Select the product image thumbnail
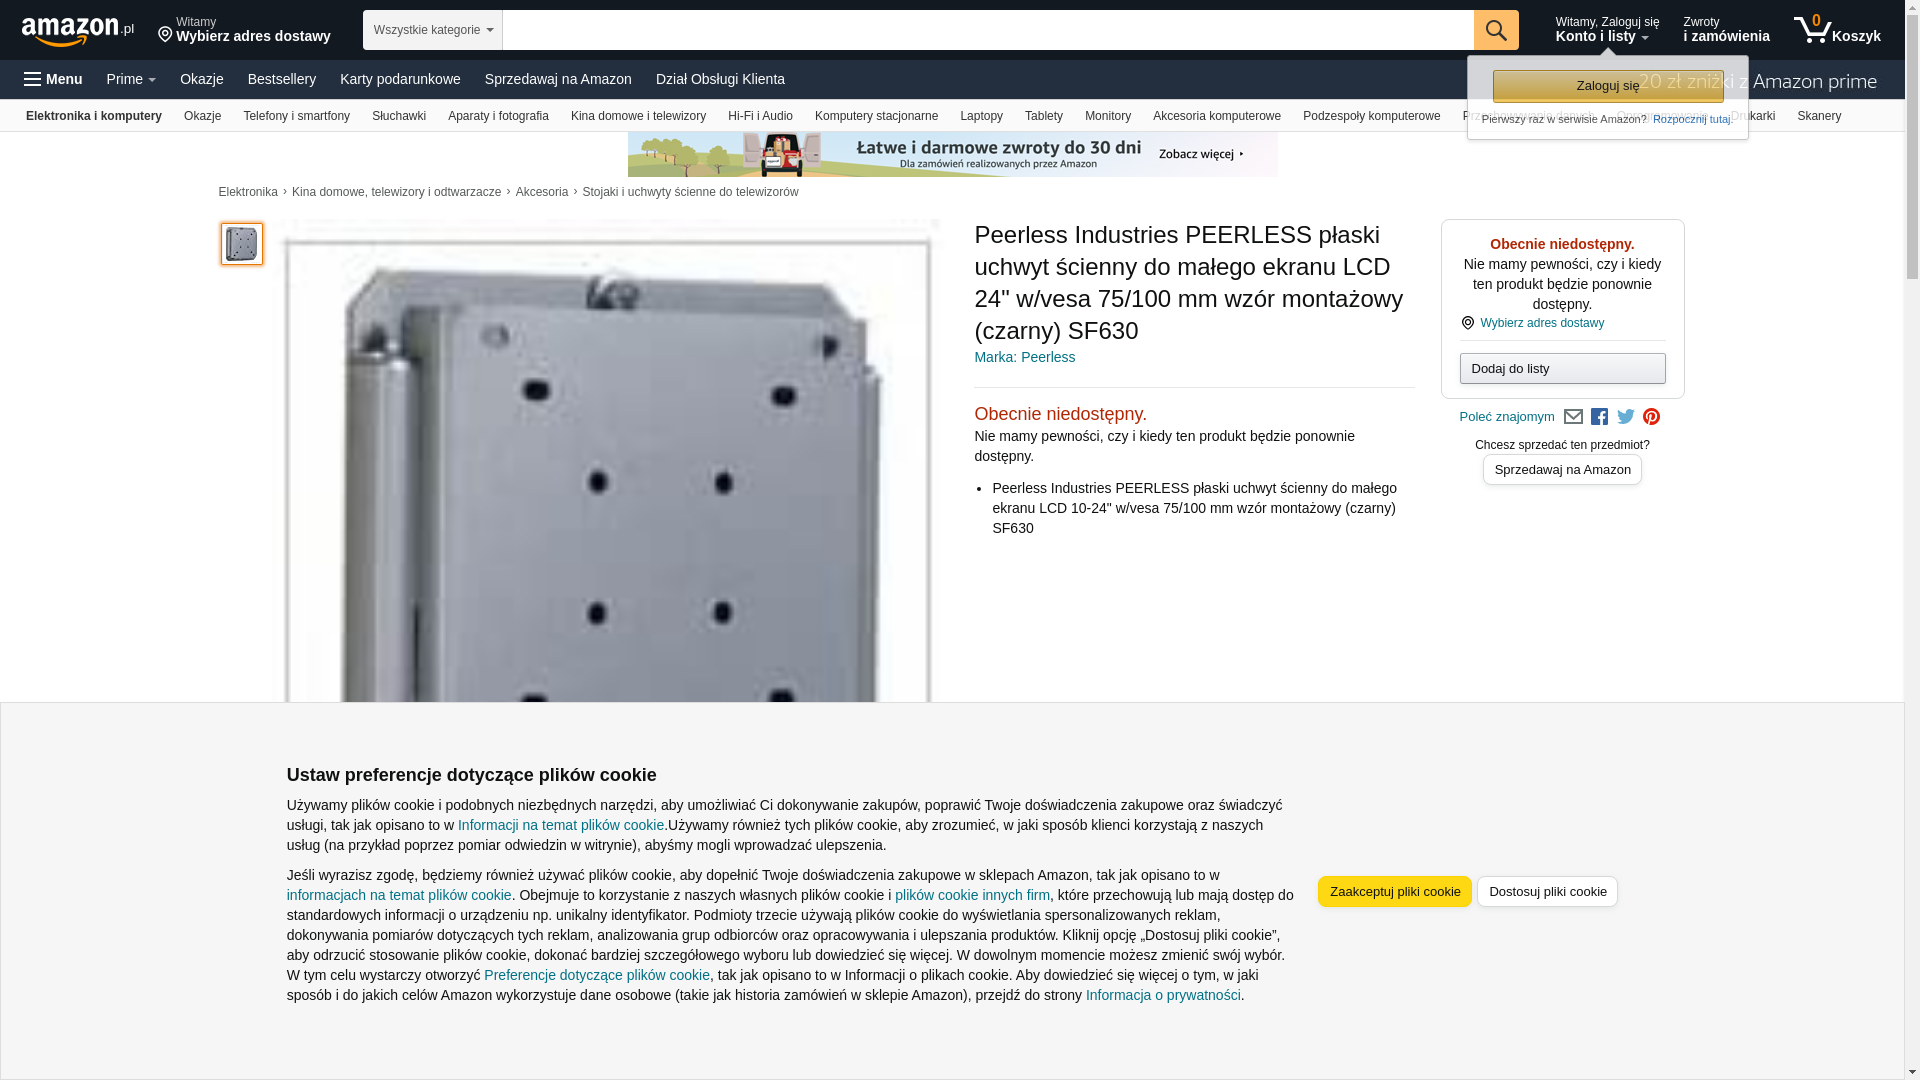The image size is (1920, 1080). (242, 244)
